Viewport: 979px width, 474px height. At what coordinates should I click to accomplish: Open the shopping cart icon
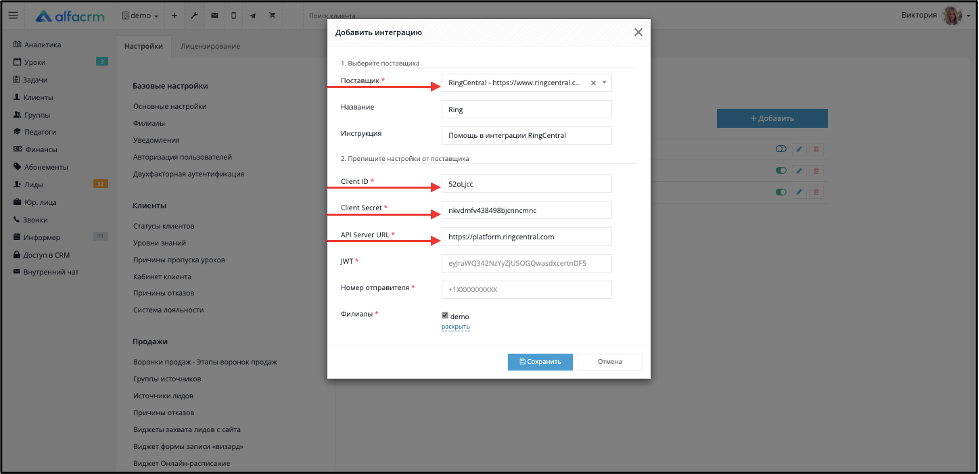(272, 16)
